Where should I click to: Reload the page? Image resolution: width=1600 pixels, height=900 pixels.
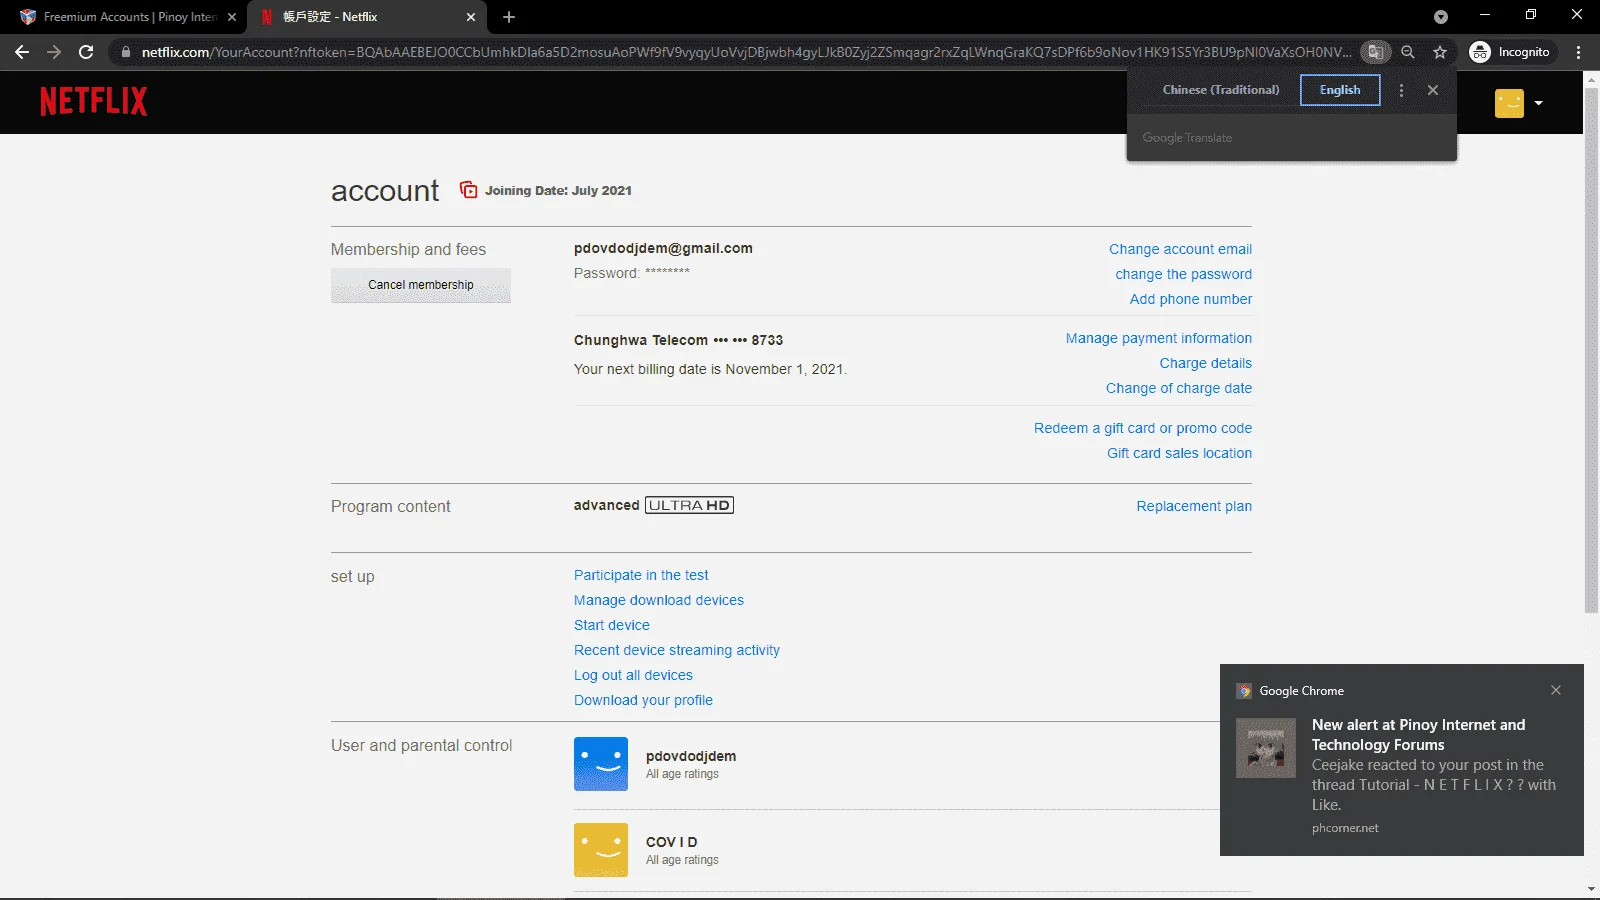(86, 52)
